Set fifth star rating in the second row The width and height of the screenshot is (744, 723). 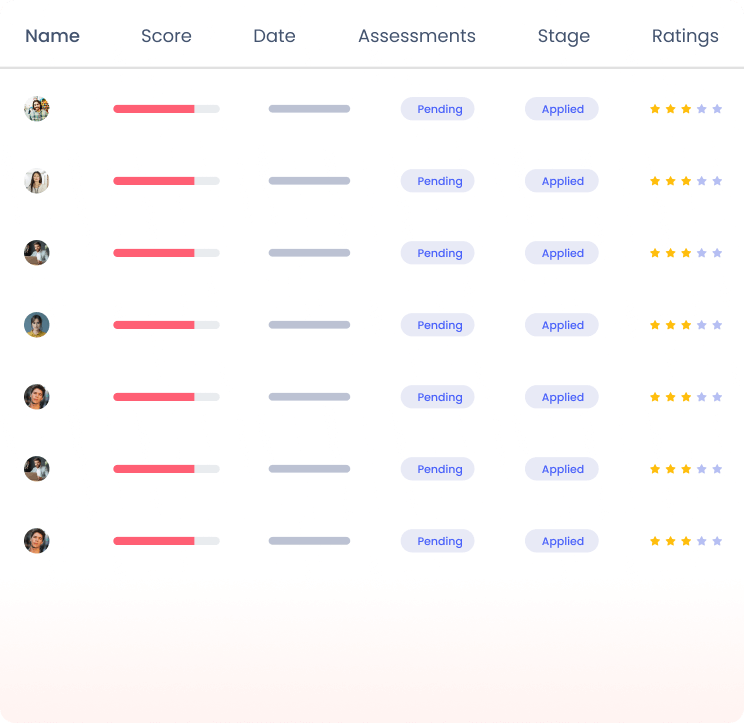coord(717,181)
